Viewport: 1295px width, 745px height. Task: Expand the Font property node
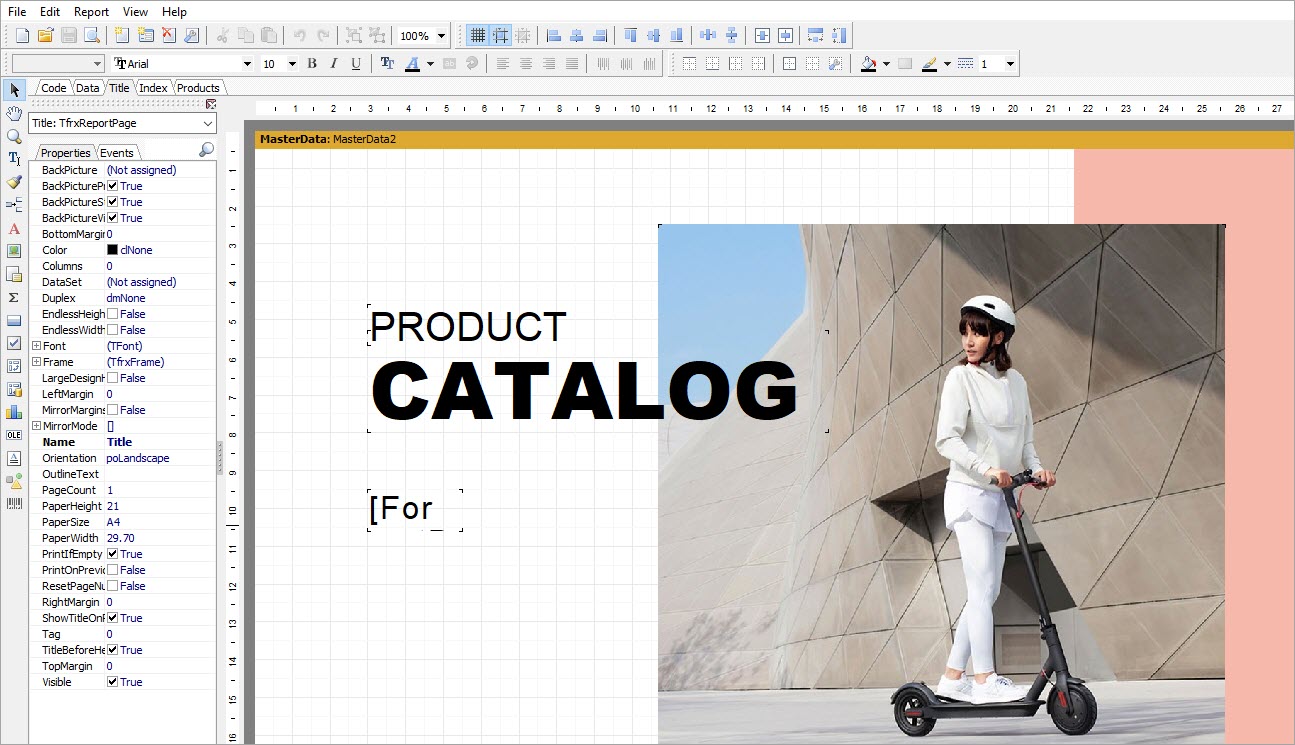coord(36,346)
